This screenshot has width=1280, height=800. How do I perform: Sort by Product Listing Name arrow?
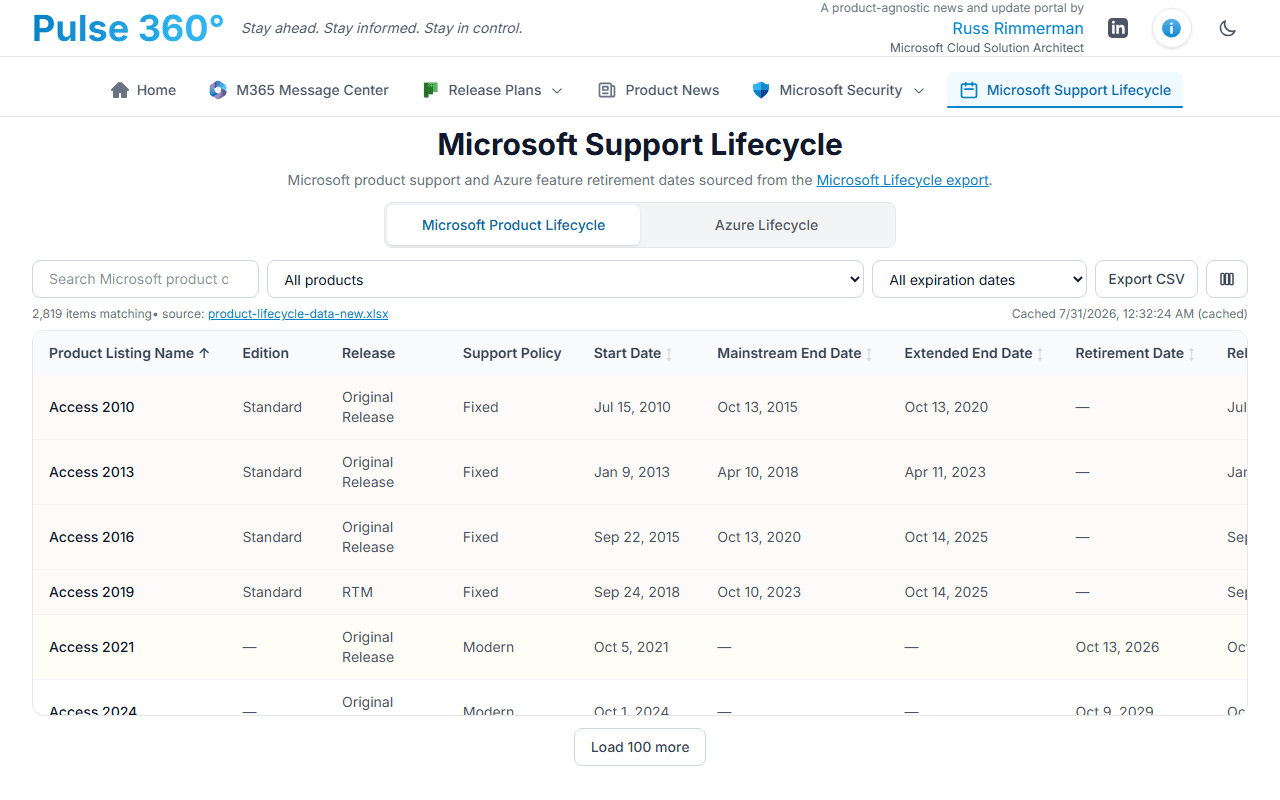click(x=204, y=353)
